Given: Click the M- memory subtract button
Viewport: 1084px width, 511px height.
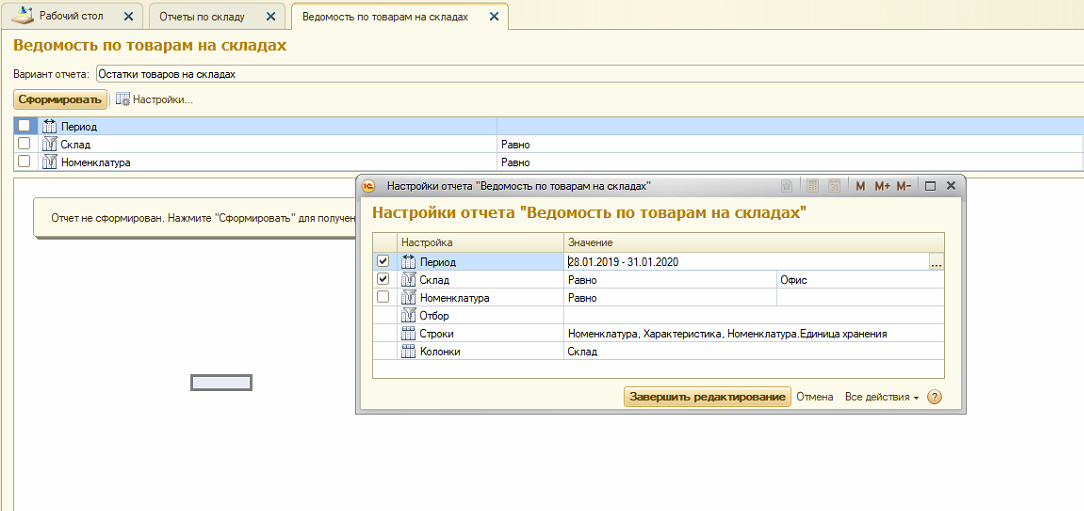Looking at the screenshot, I should pyautogui.click(x=904, y=186).
